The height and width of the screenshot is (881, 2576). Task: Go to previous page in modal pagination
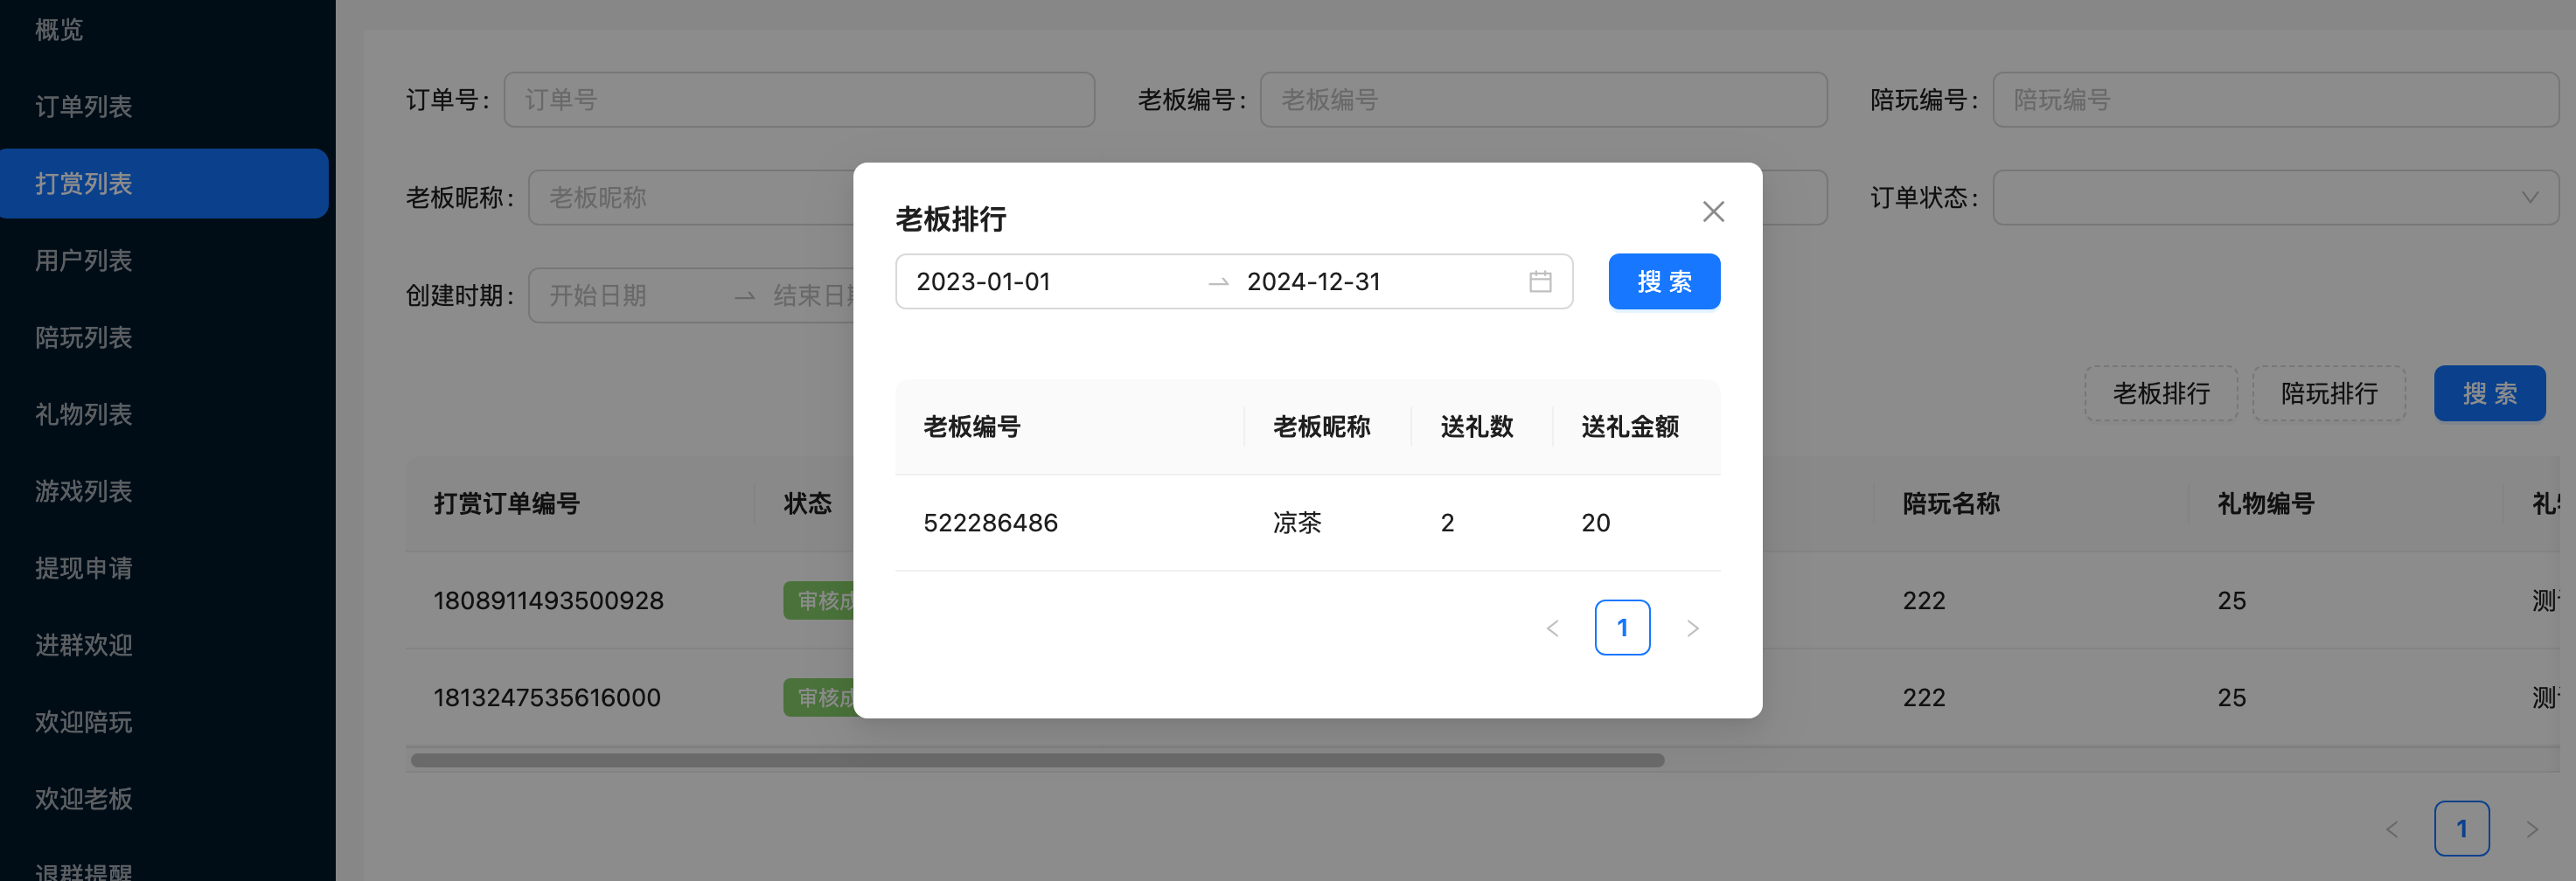coord(1552,628)
